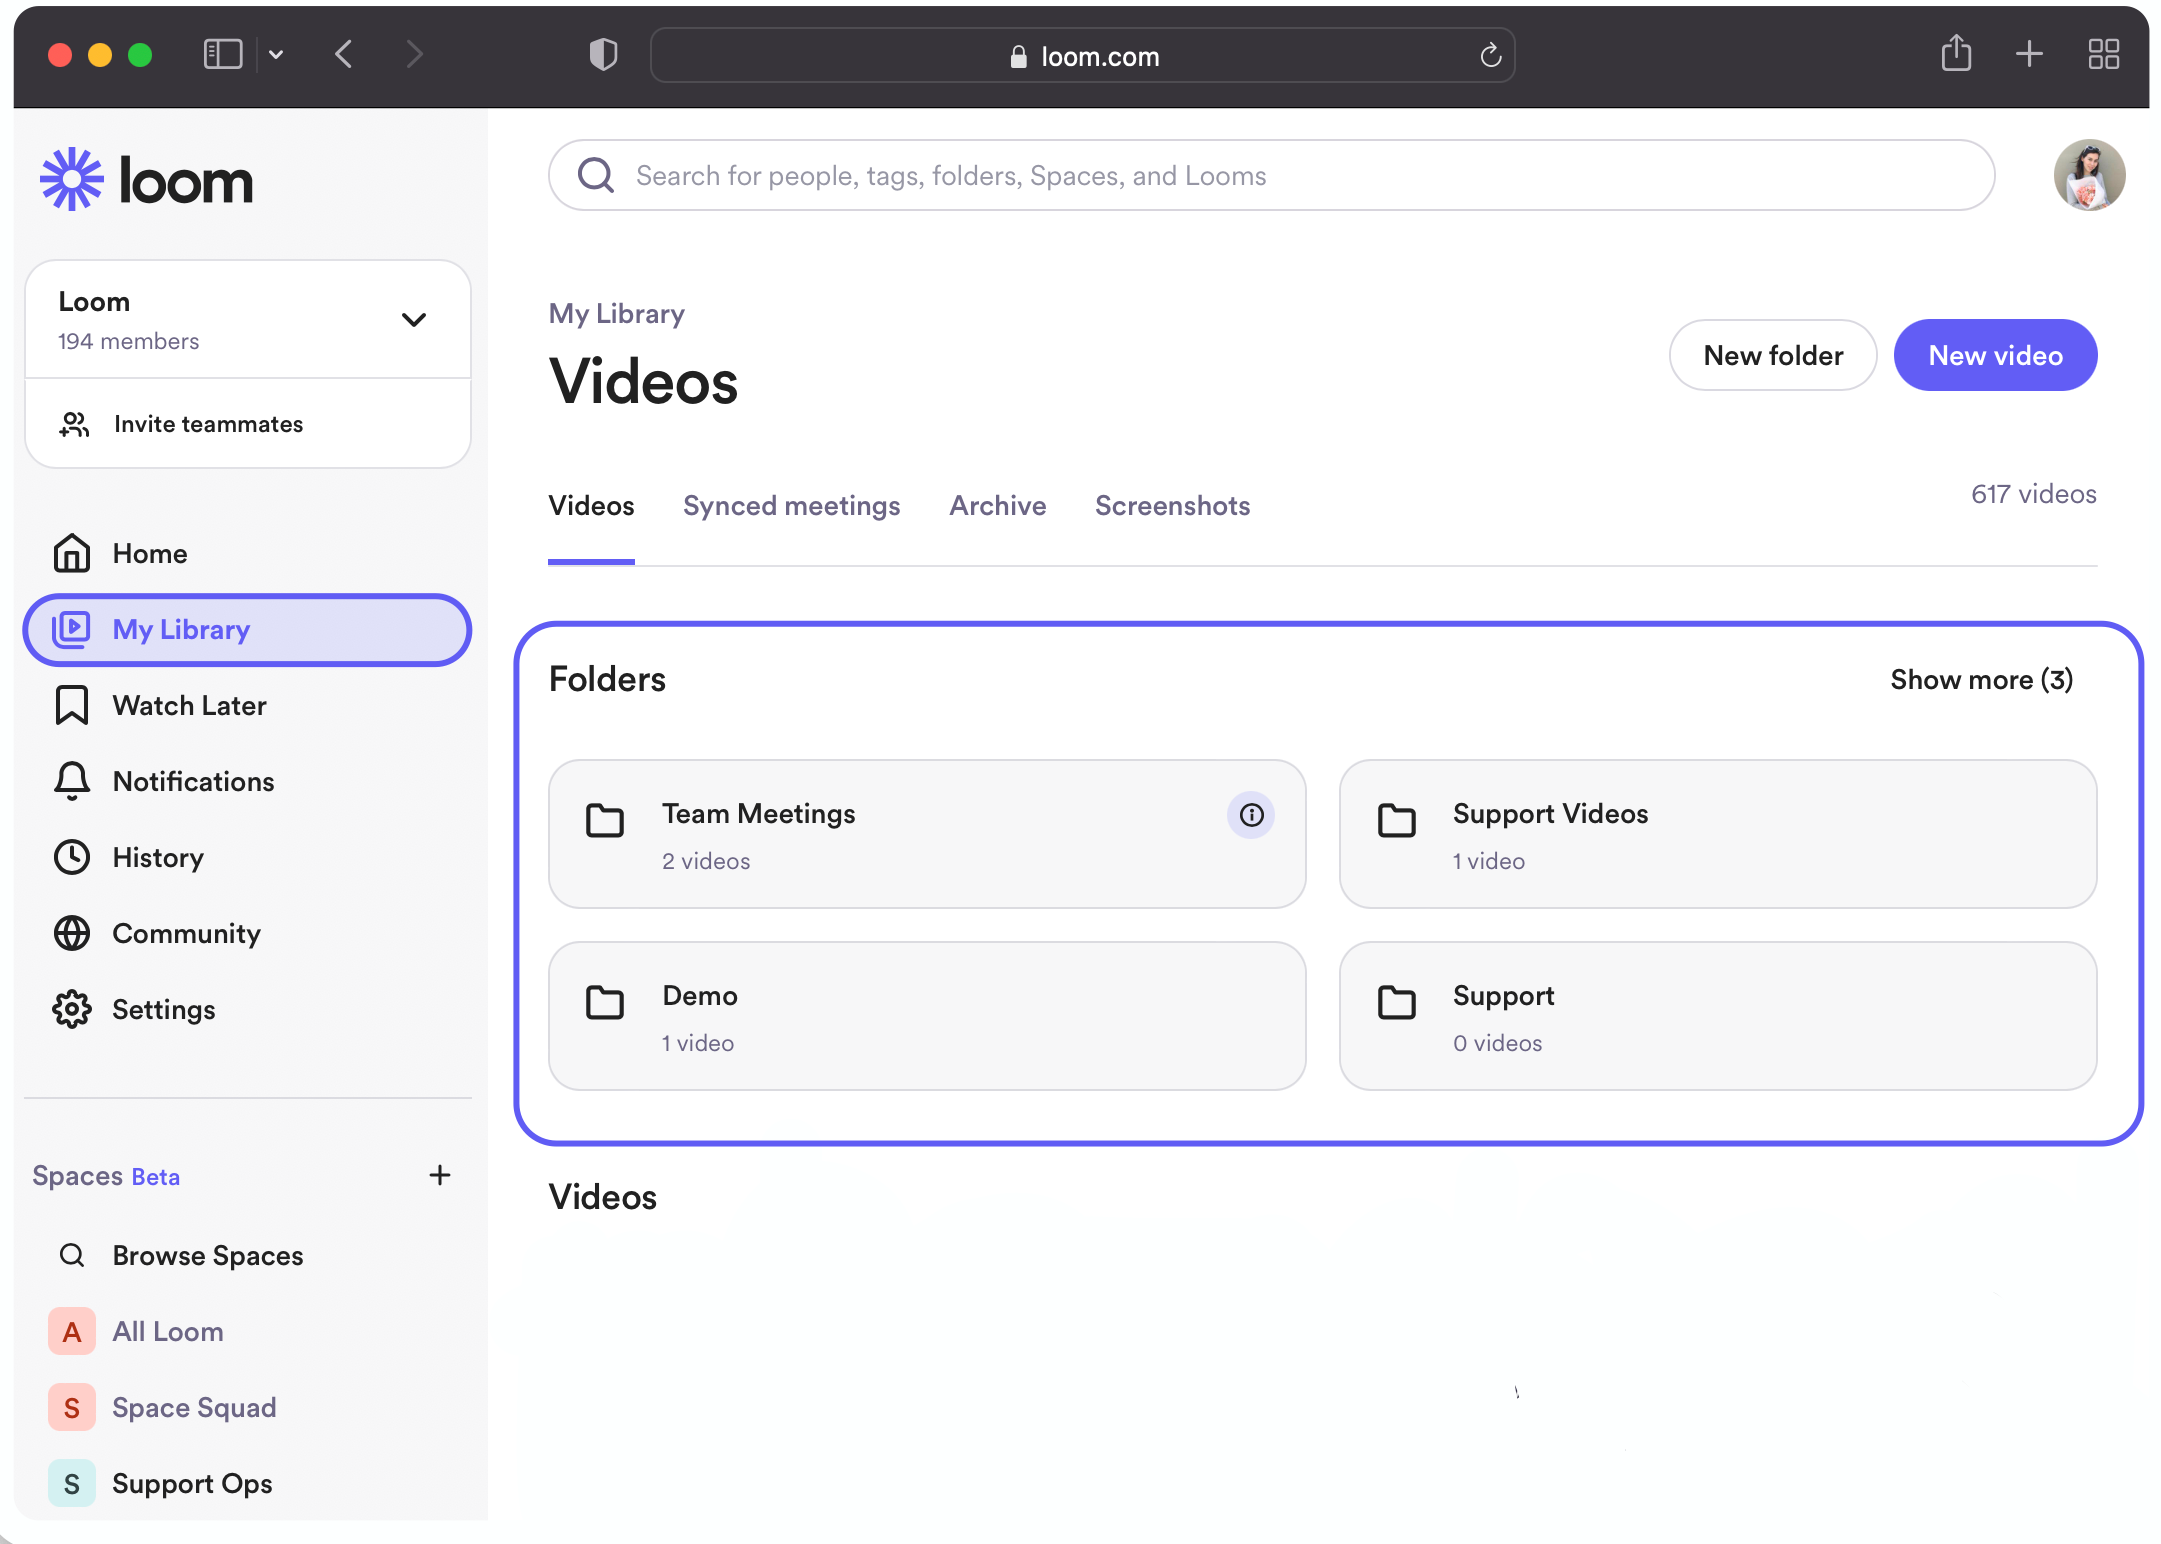Go to History in the sidebar
Image resolution: width=2161 pixels, height=1544 pixels.
tap(158, 857)
